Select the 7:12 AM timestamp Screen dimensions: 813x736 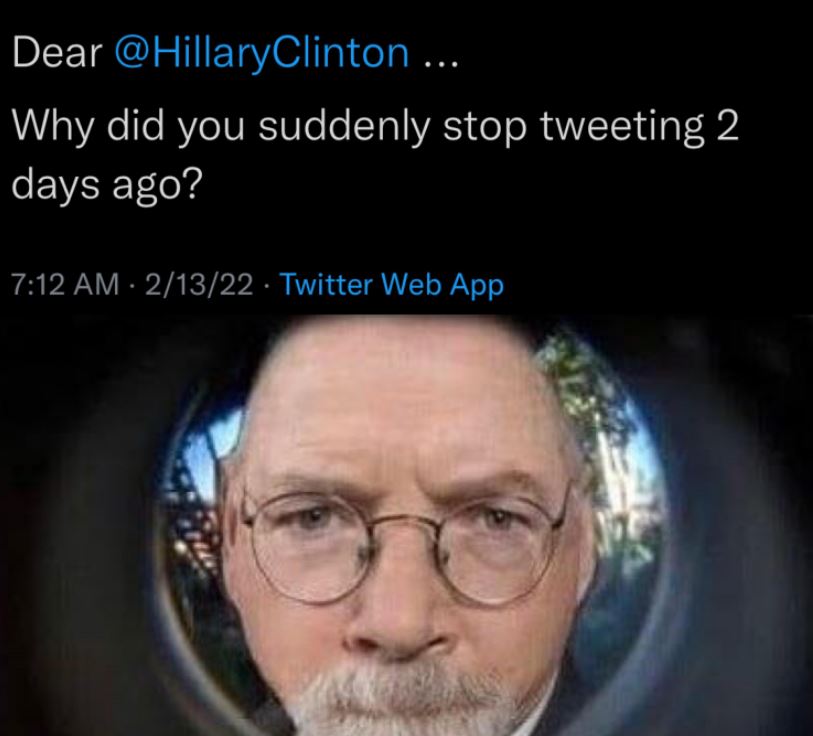coord(65,285)
